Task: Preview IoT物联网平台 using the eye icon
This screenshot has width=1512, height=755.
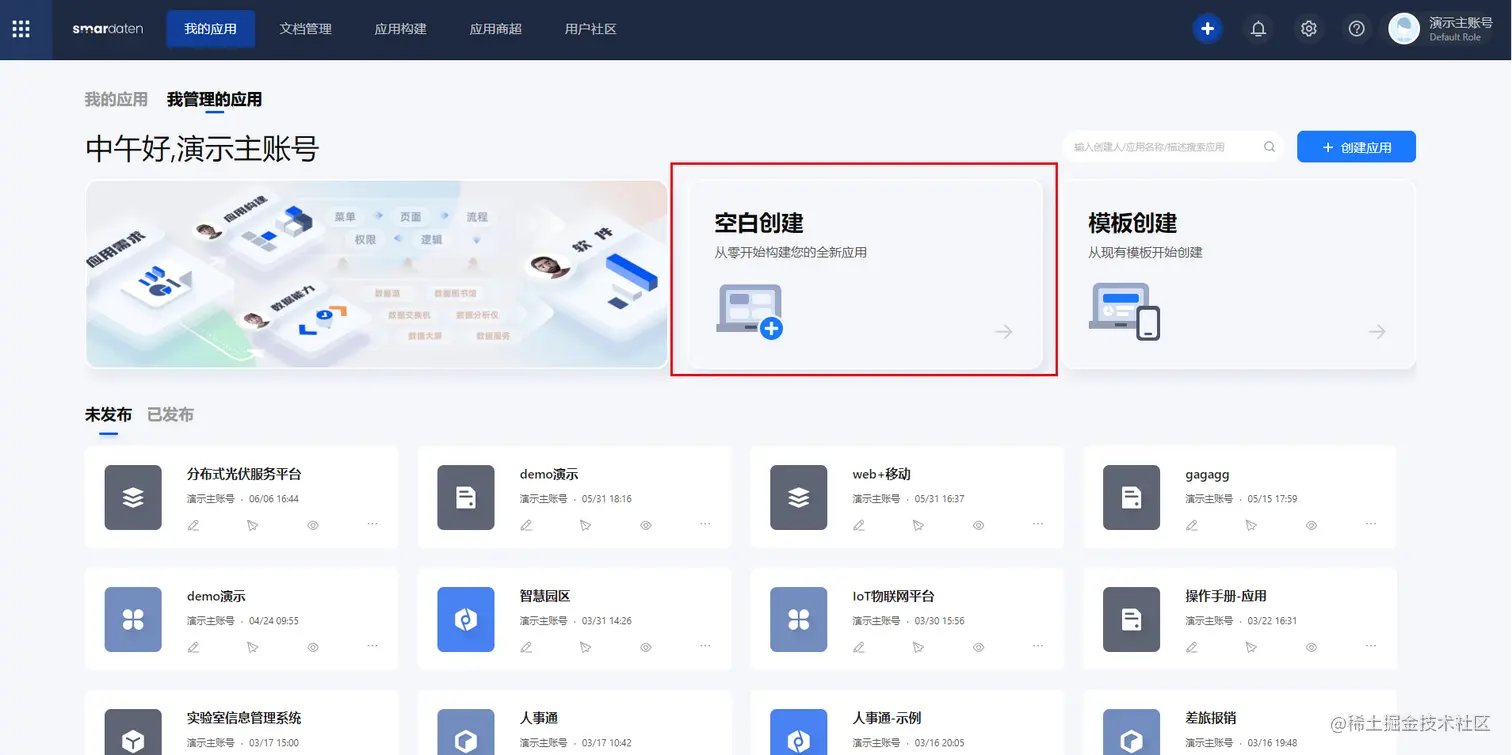Action: click(978, 647)
